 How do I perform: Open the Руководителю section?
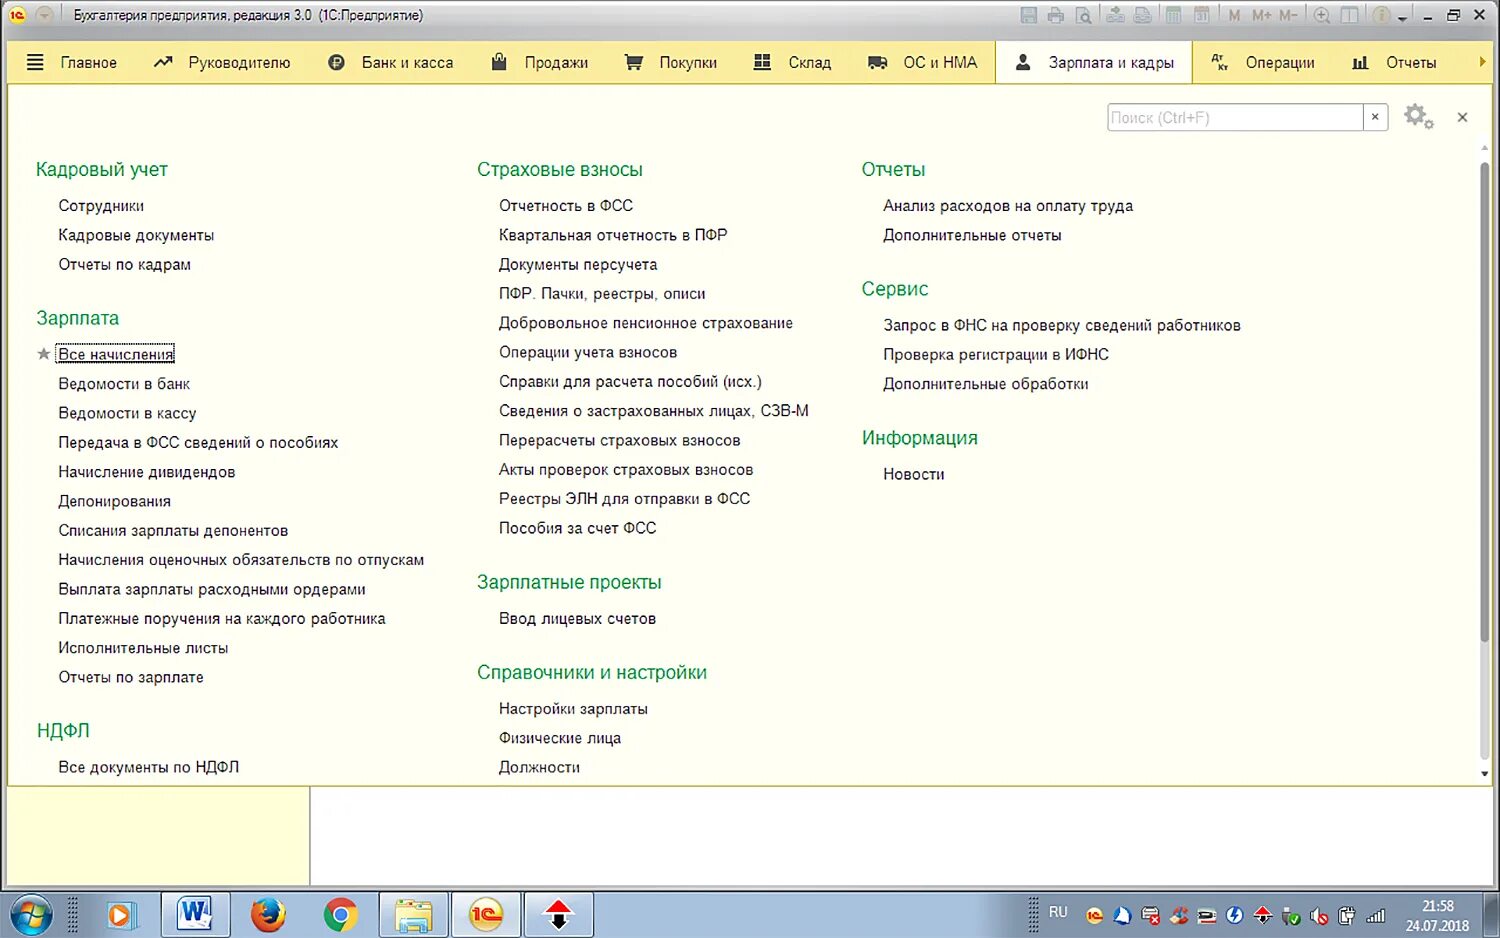[x=221, y=62]
